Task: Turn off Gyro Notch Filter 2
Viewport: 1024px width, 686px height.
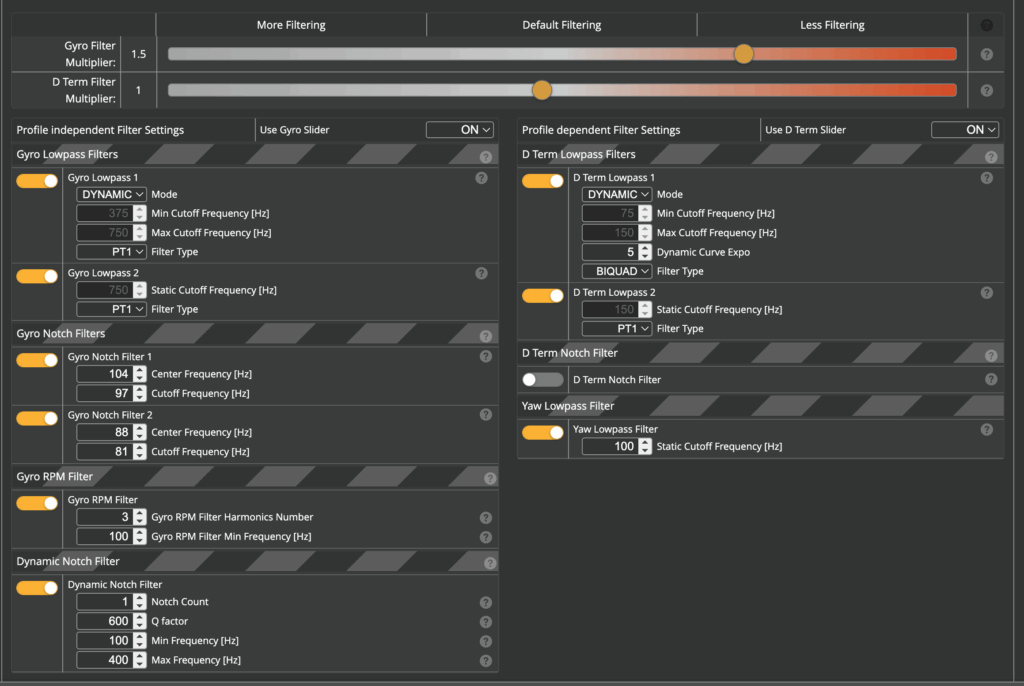Action: 37,418
